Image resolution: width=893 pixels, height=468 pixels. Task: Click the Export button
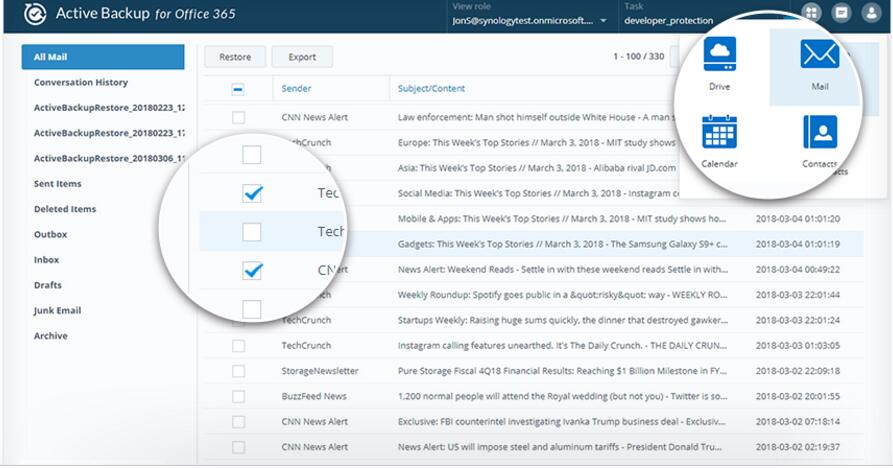302,58
